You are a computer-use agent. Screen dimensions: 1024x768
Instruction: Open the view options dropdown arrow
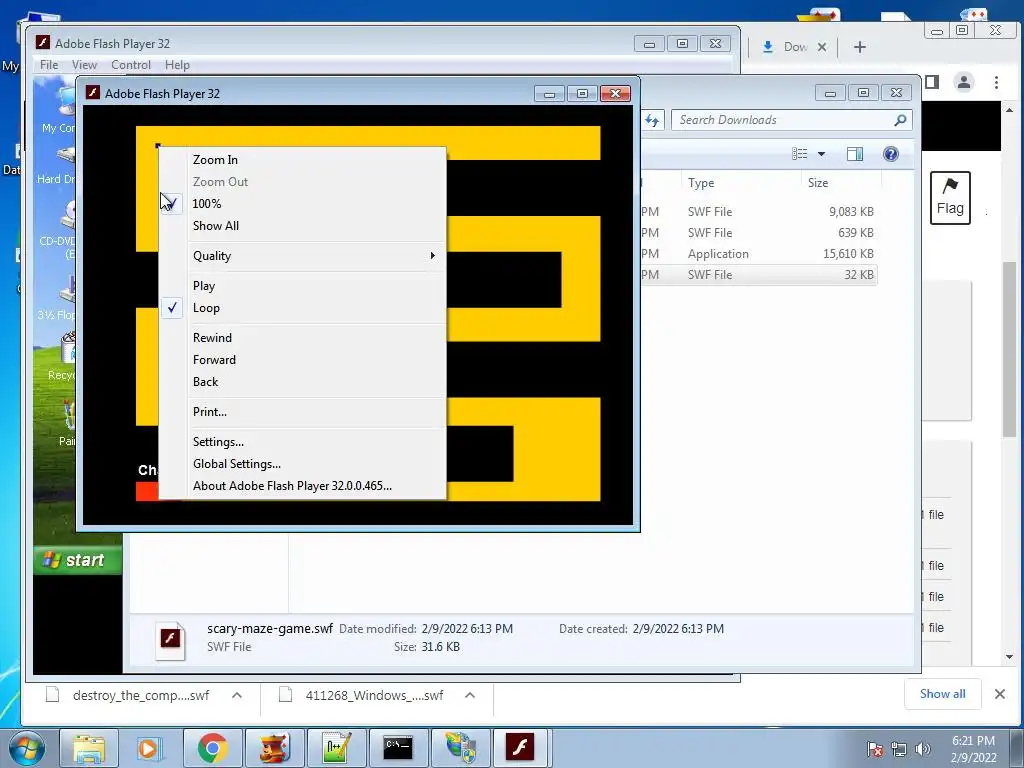pos(822,154)
